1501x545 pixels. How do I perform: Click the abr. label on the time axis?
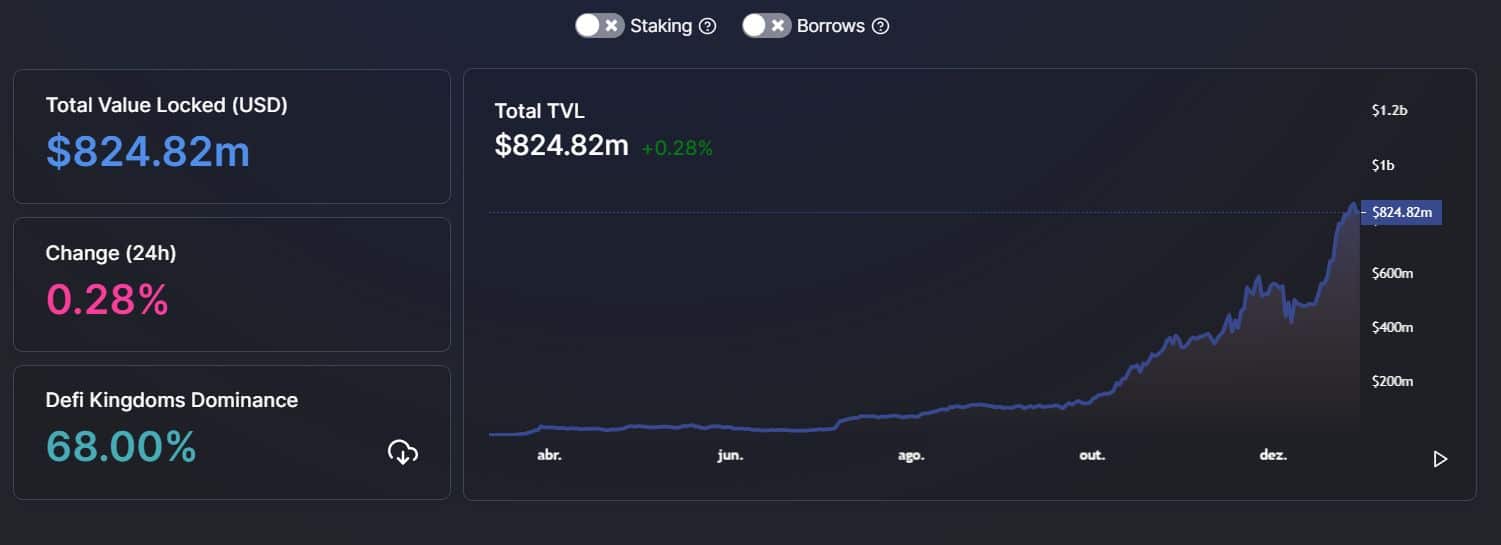(x=549, y=455)
